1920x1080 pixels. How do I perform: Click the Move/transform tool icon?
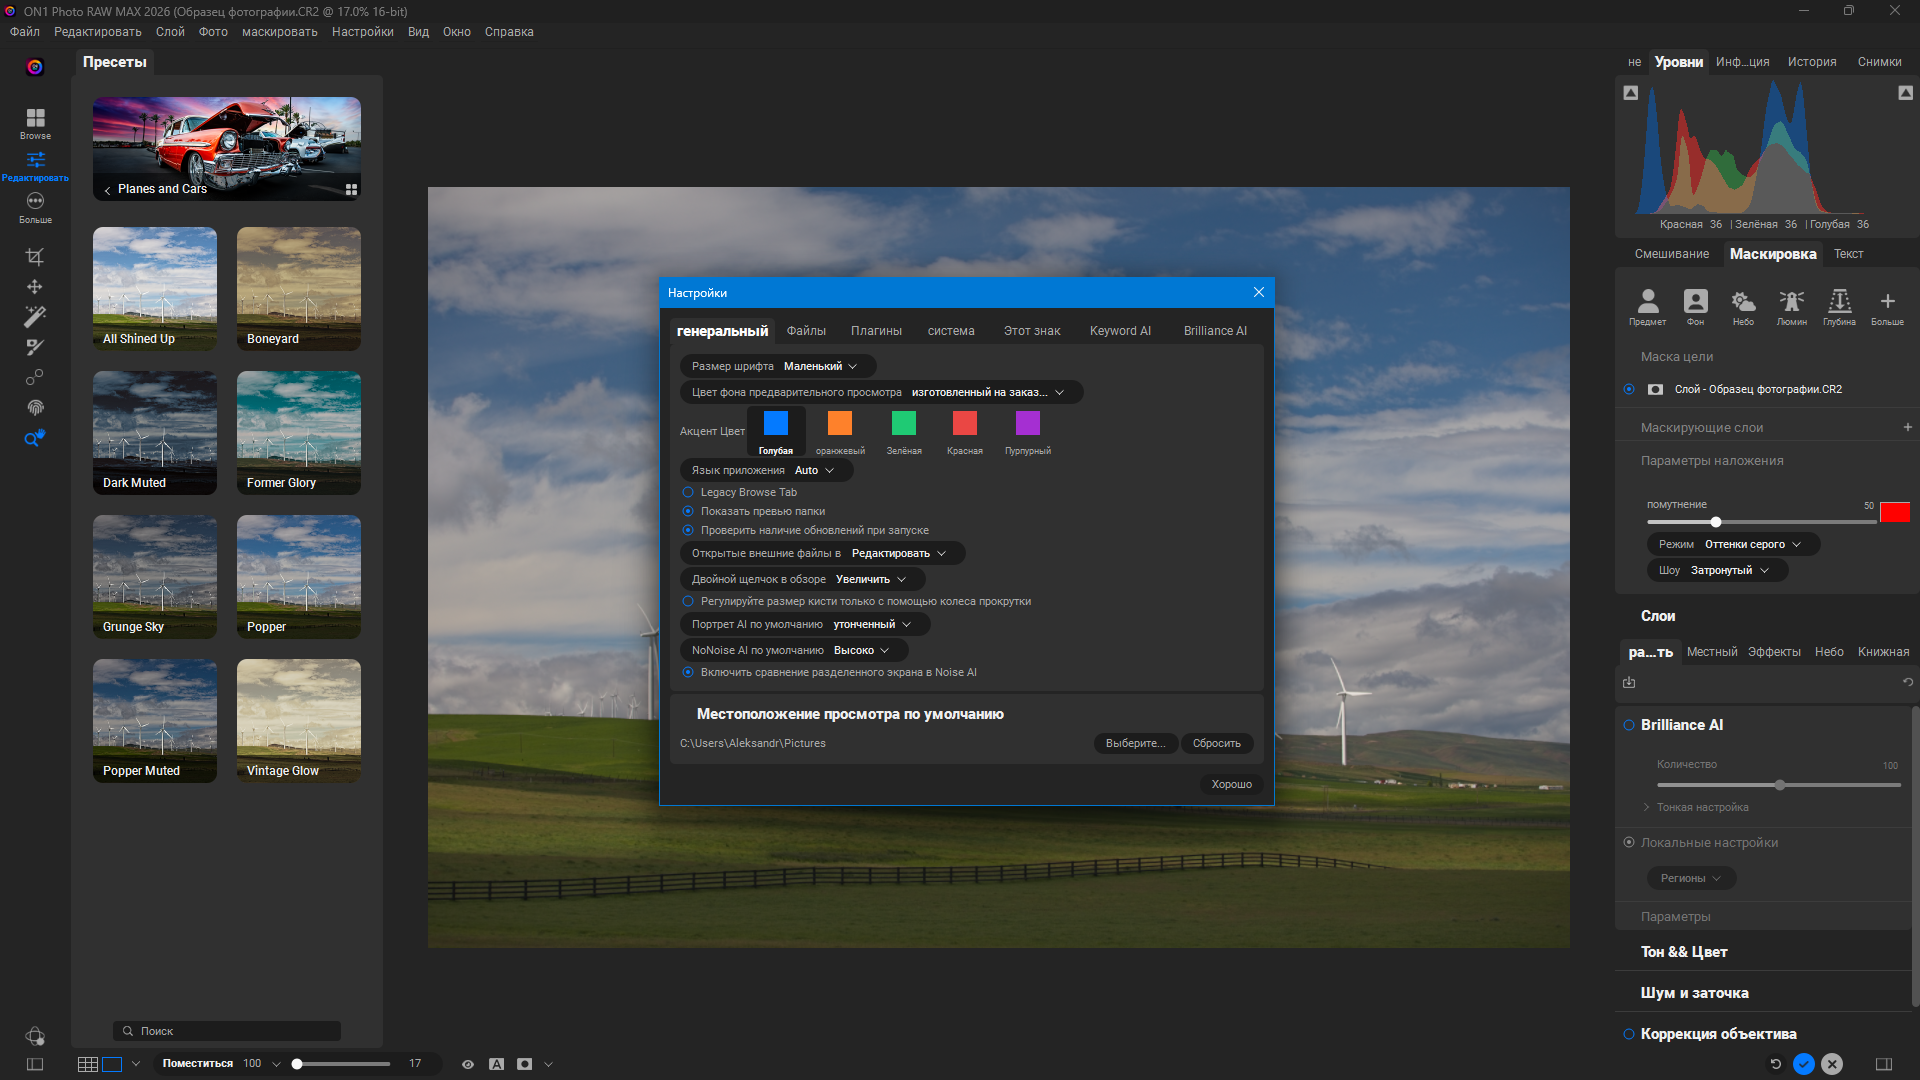point(35,287)
